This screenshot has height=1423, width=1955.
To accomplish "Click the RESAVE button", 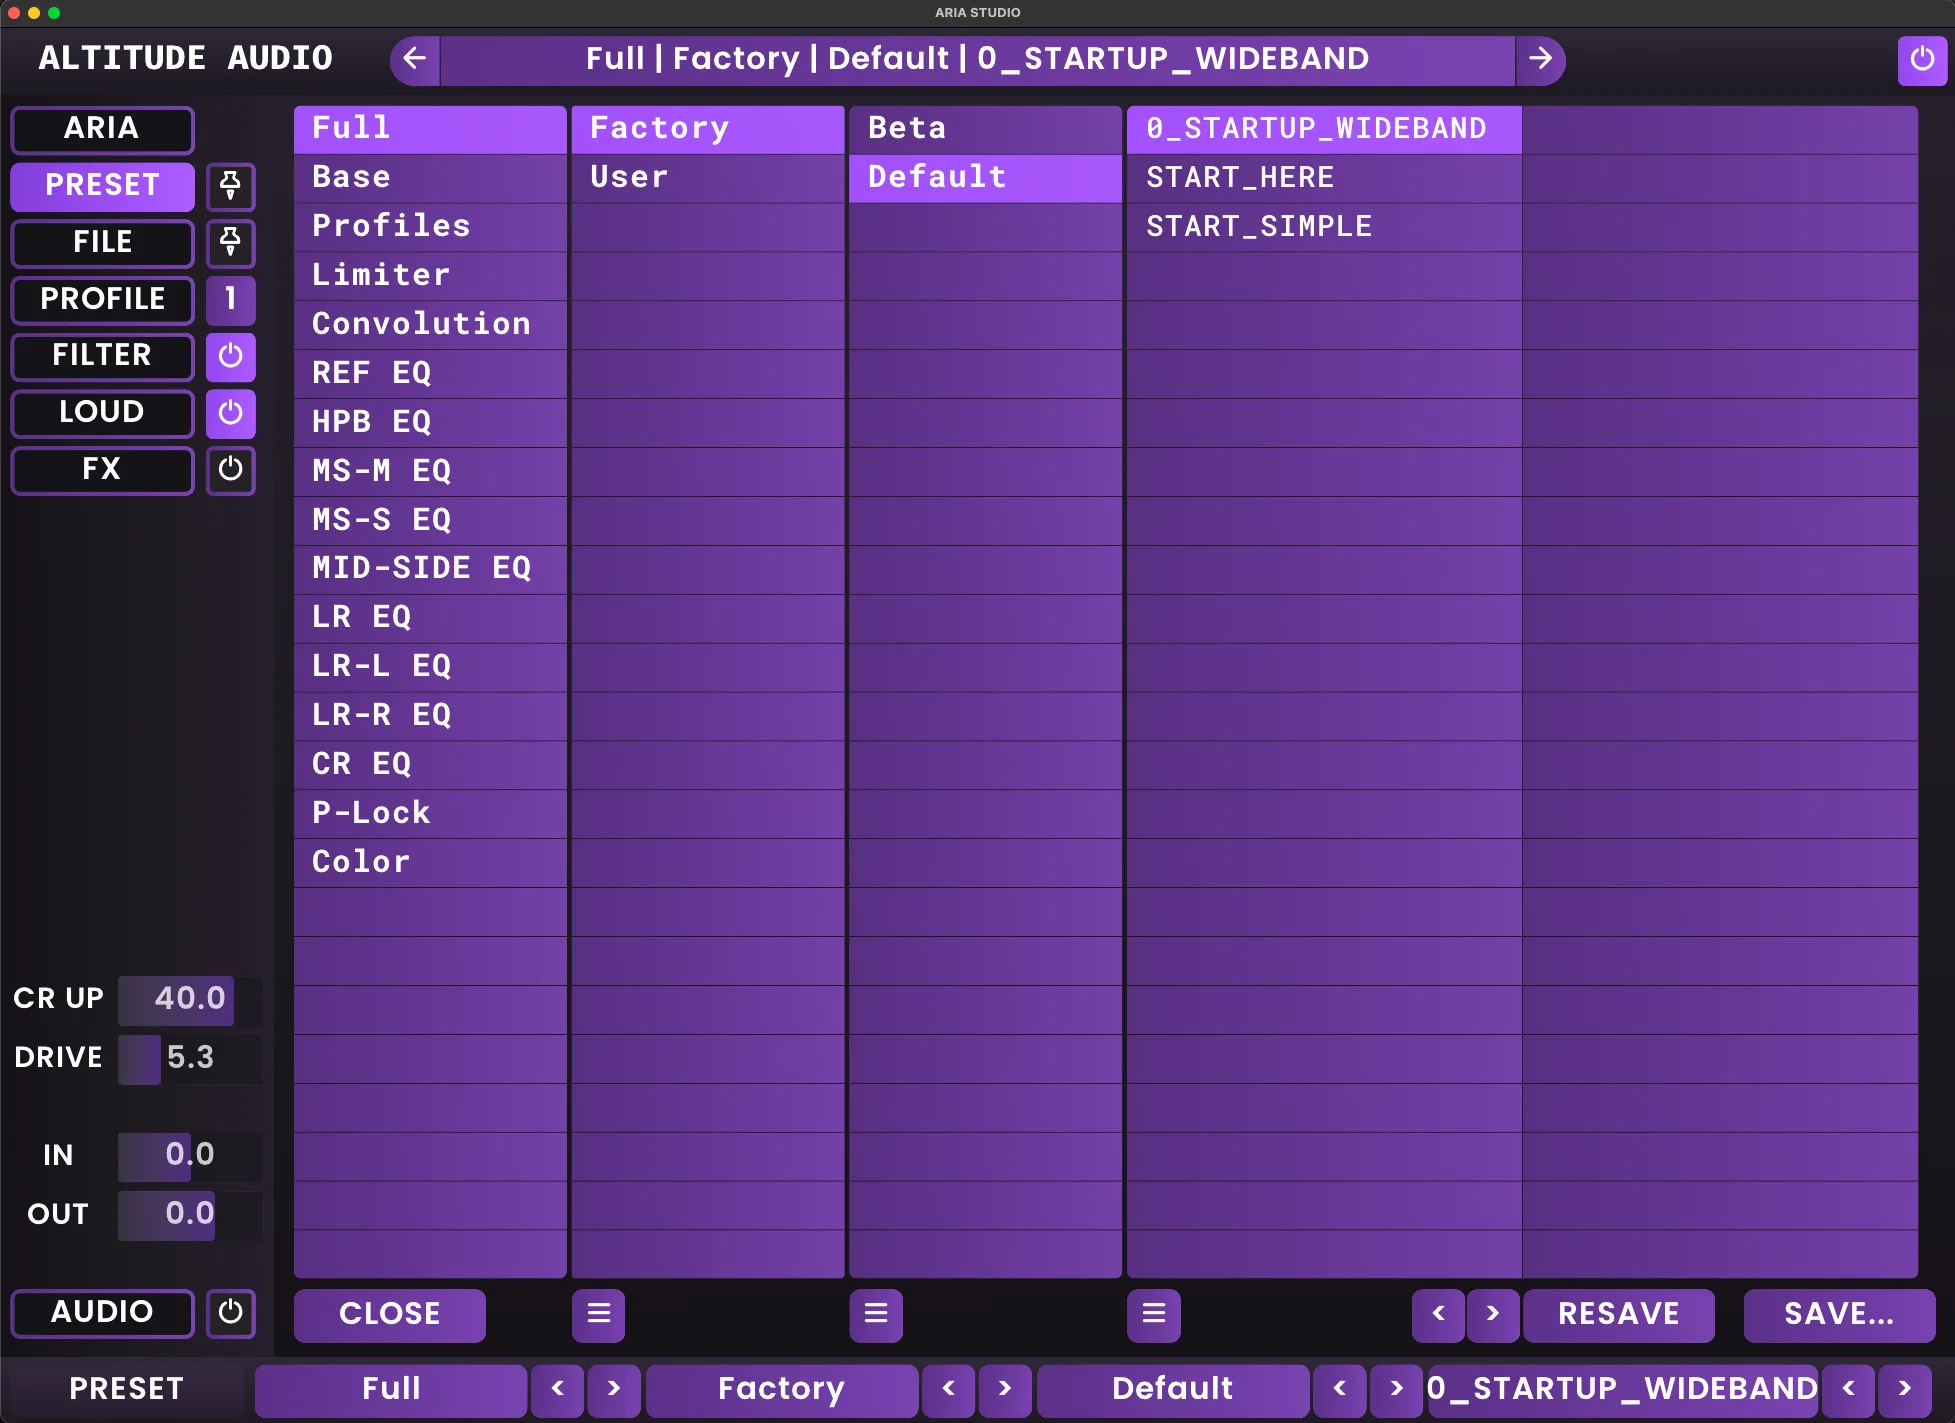I will coord(1618,1314).
